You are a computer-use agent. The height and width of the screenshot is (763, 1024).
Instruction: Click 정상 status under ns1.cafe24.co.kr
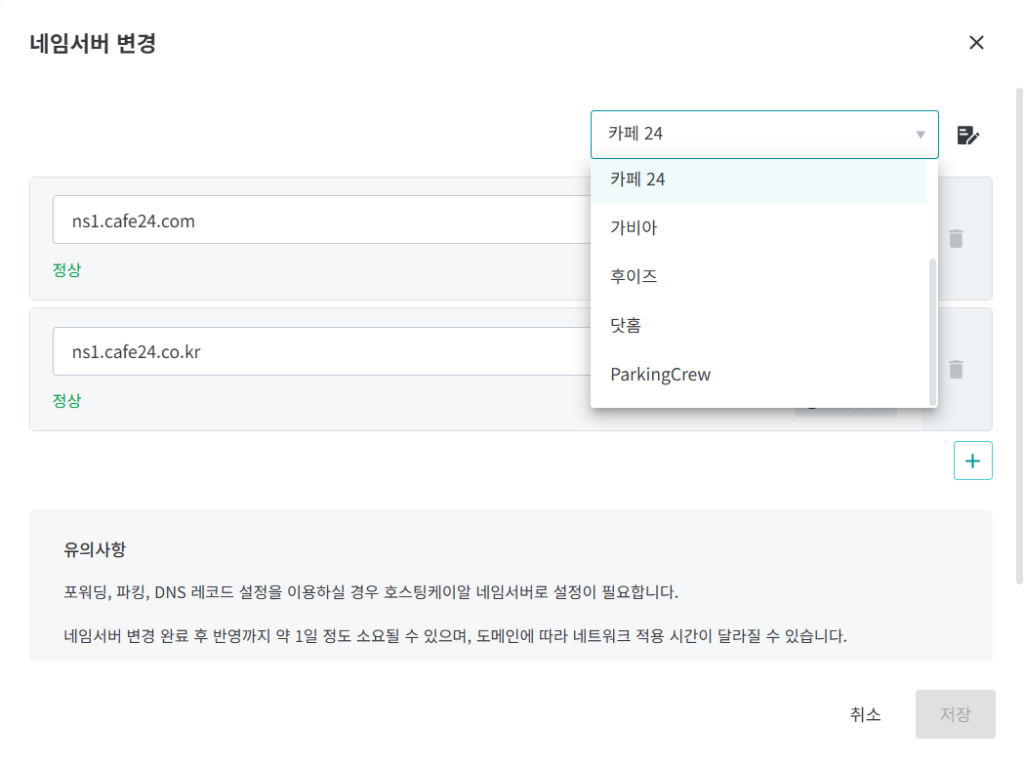[67, 401]
